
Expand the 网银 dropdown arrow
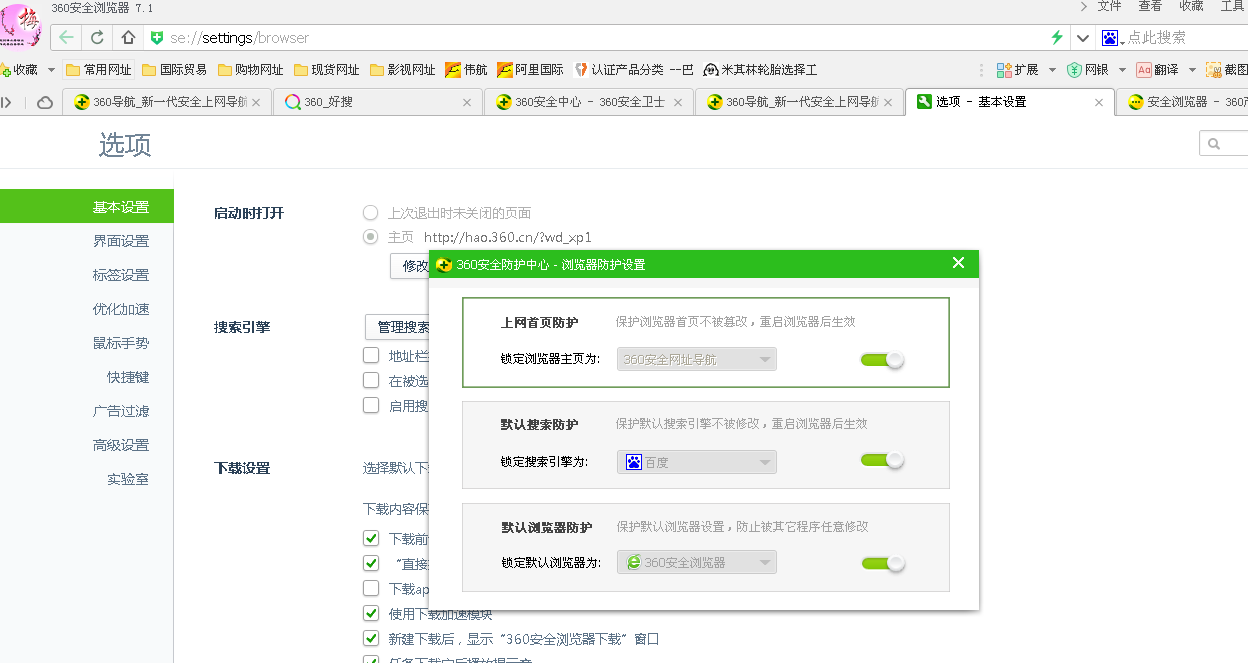coord(1122,70)
